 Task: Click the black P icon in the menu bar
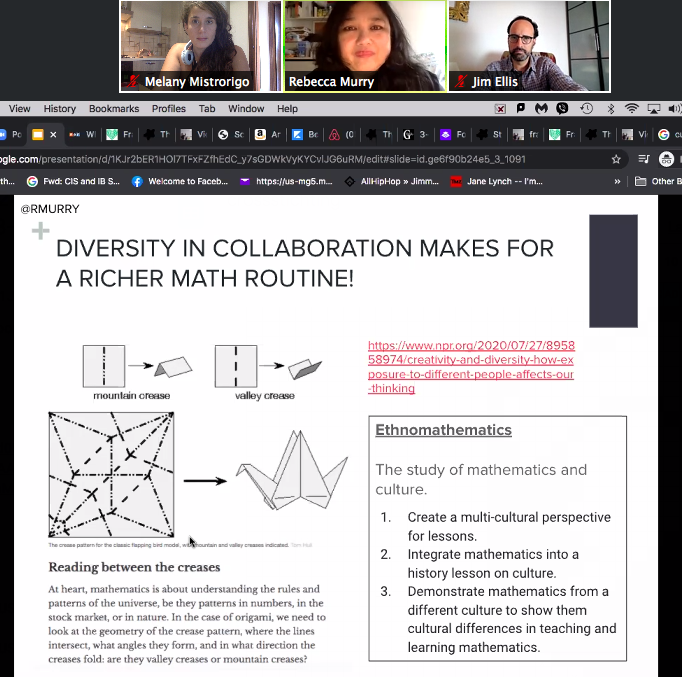click(x=521, y=108)
